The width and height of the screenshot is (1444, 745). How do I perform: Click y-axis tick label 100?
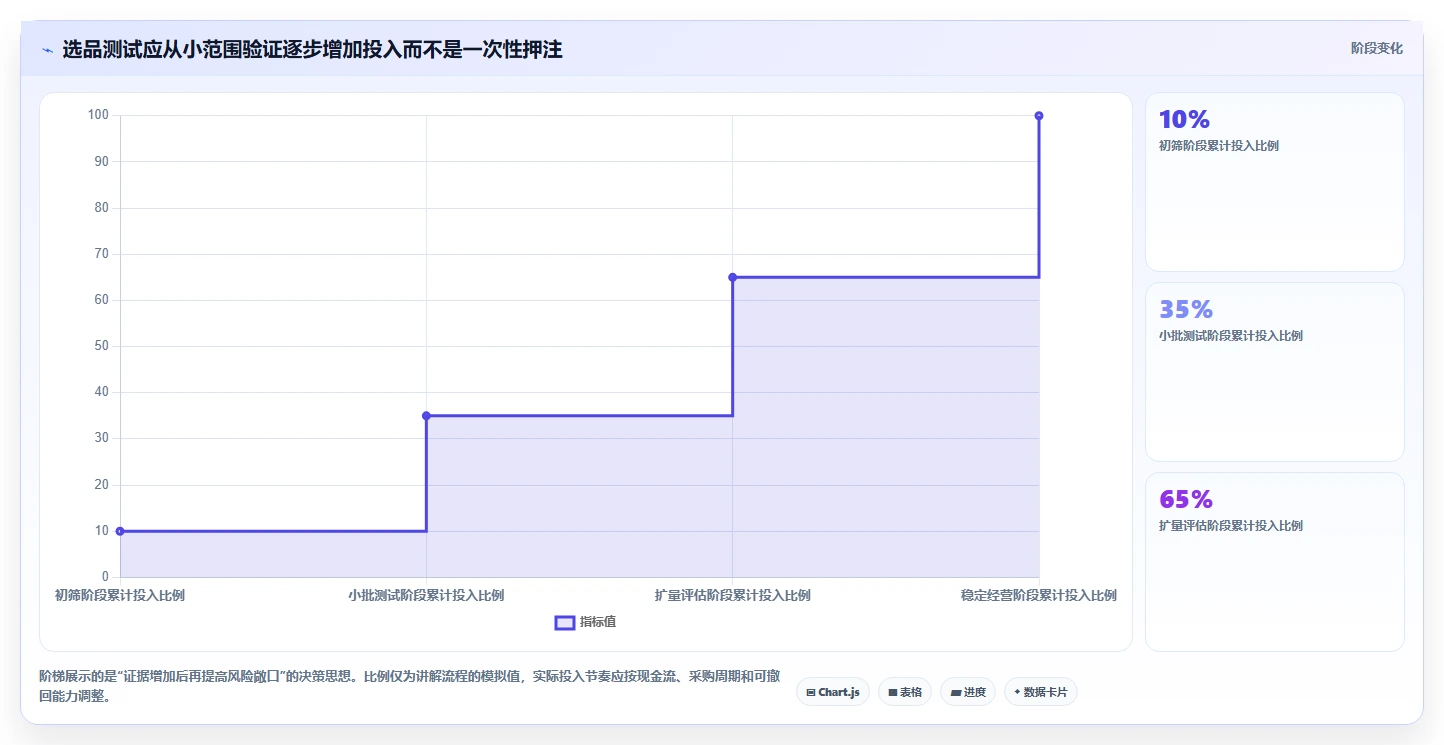pos(98,115)
